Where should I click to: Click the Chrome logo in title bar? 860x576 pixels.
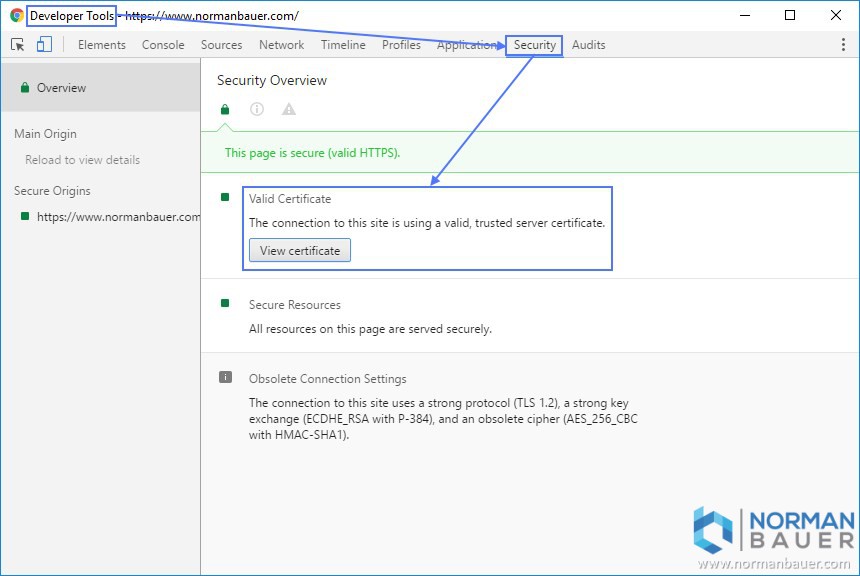click(16, 16)
